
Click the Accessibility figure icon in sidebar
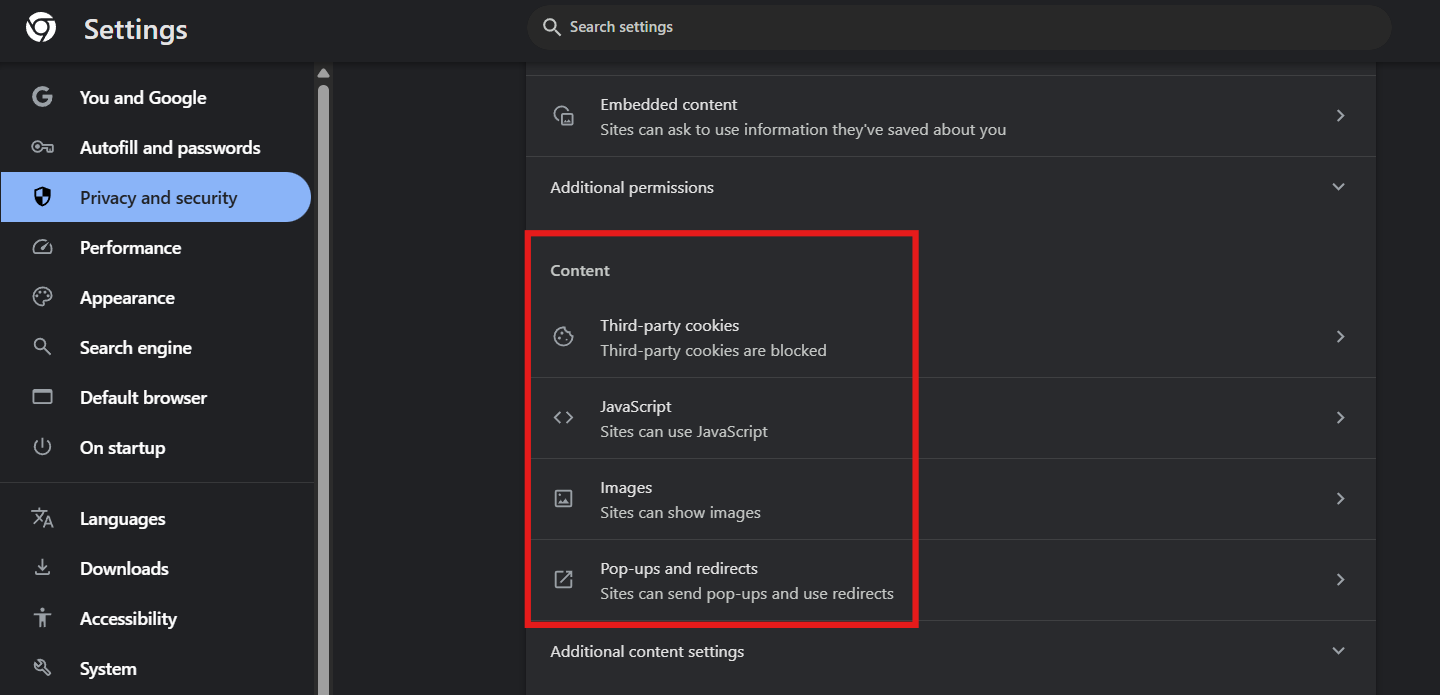pyautogui.click(x=42, y=618)
